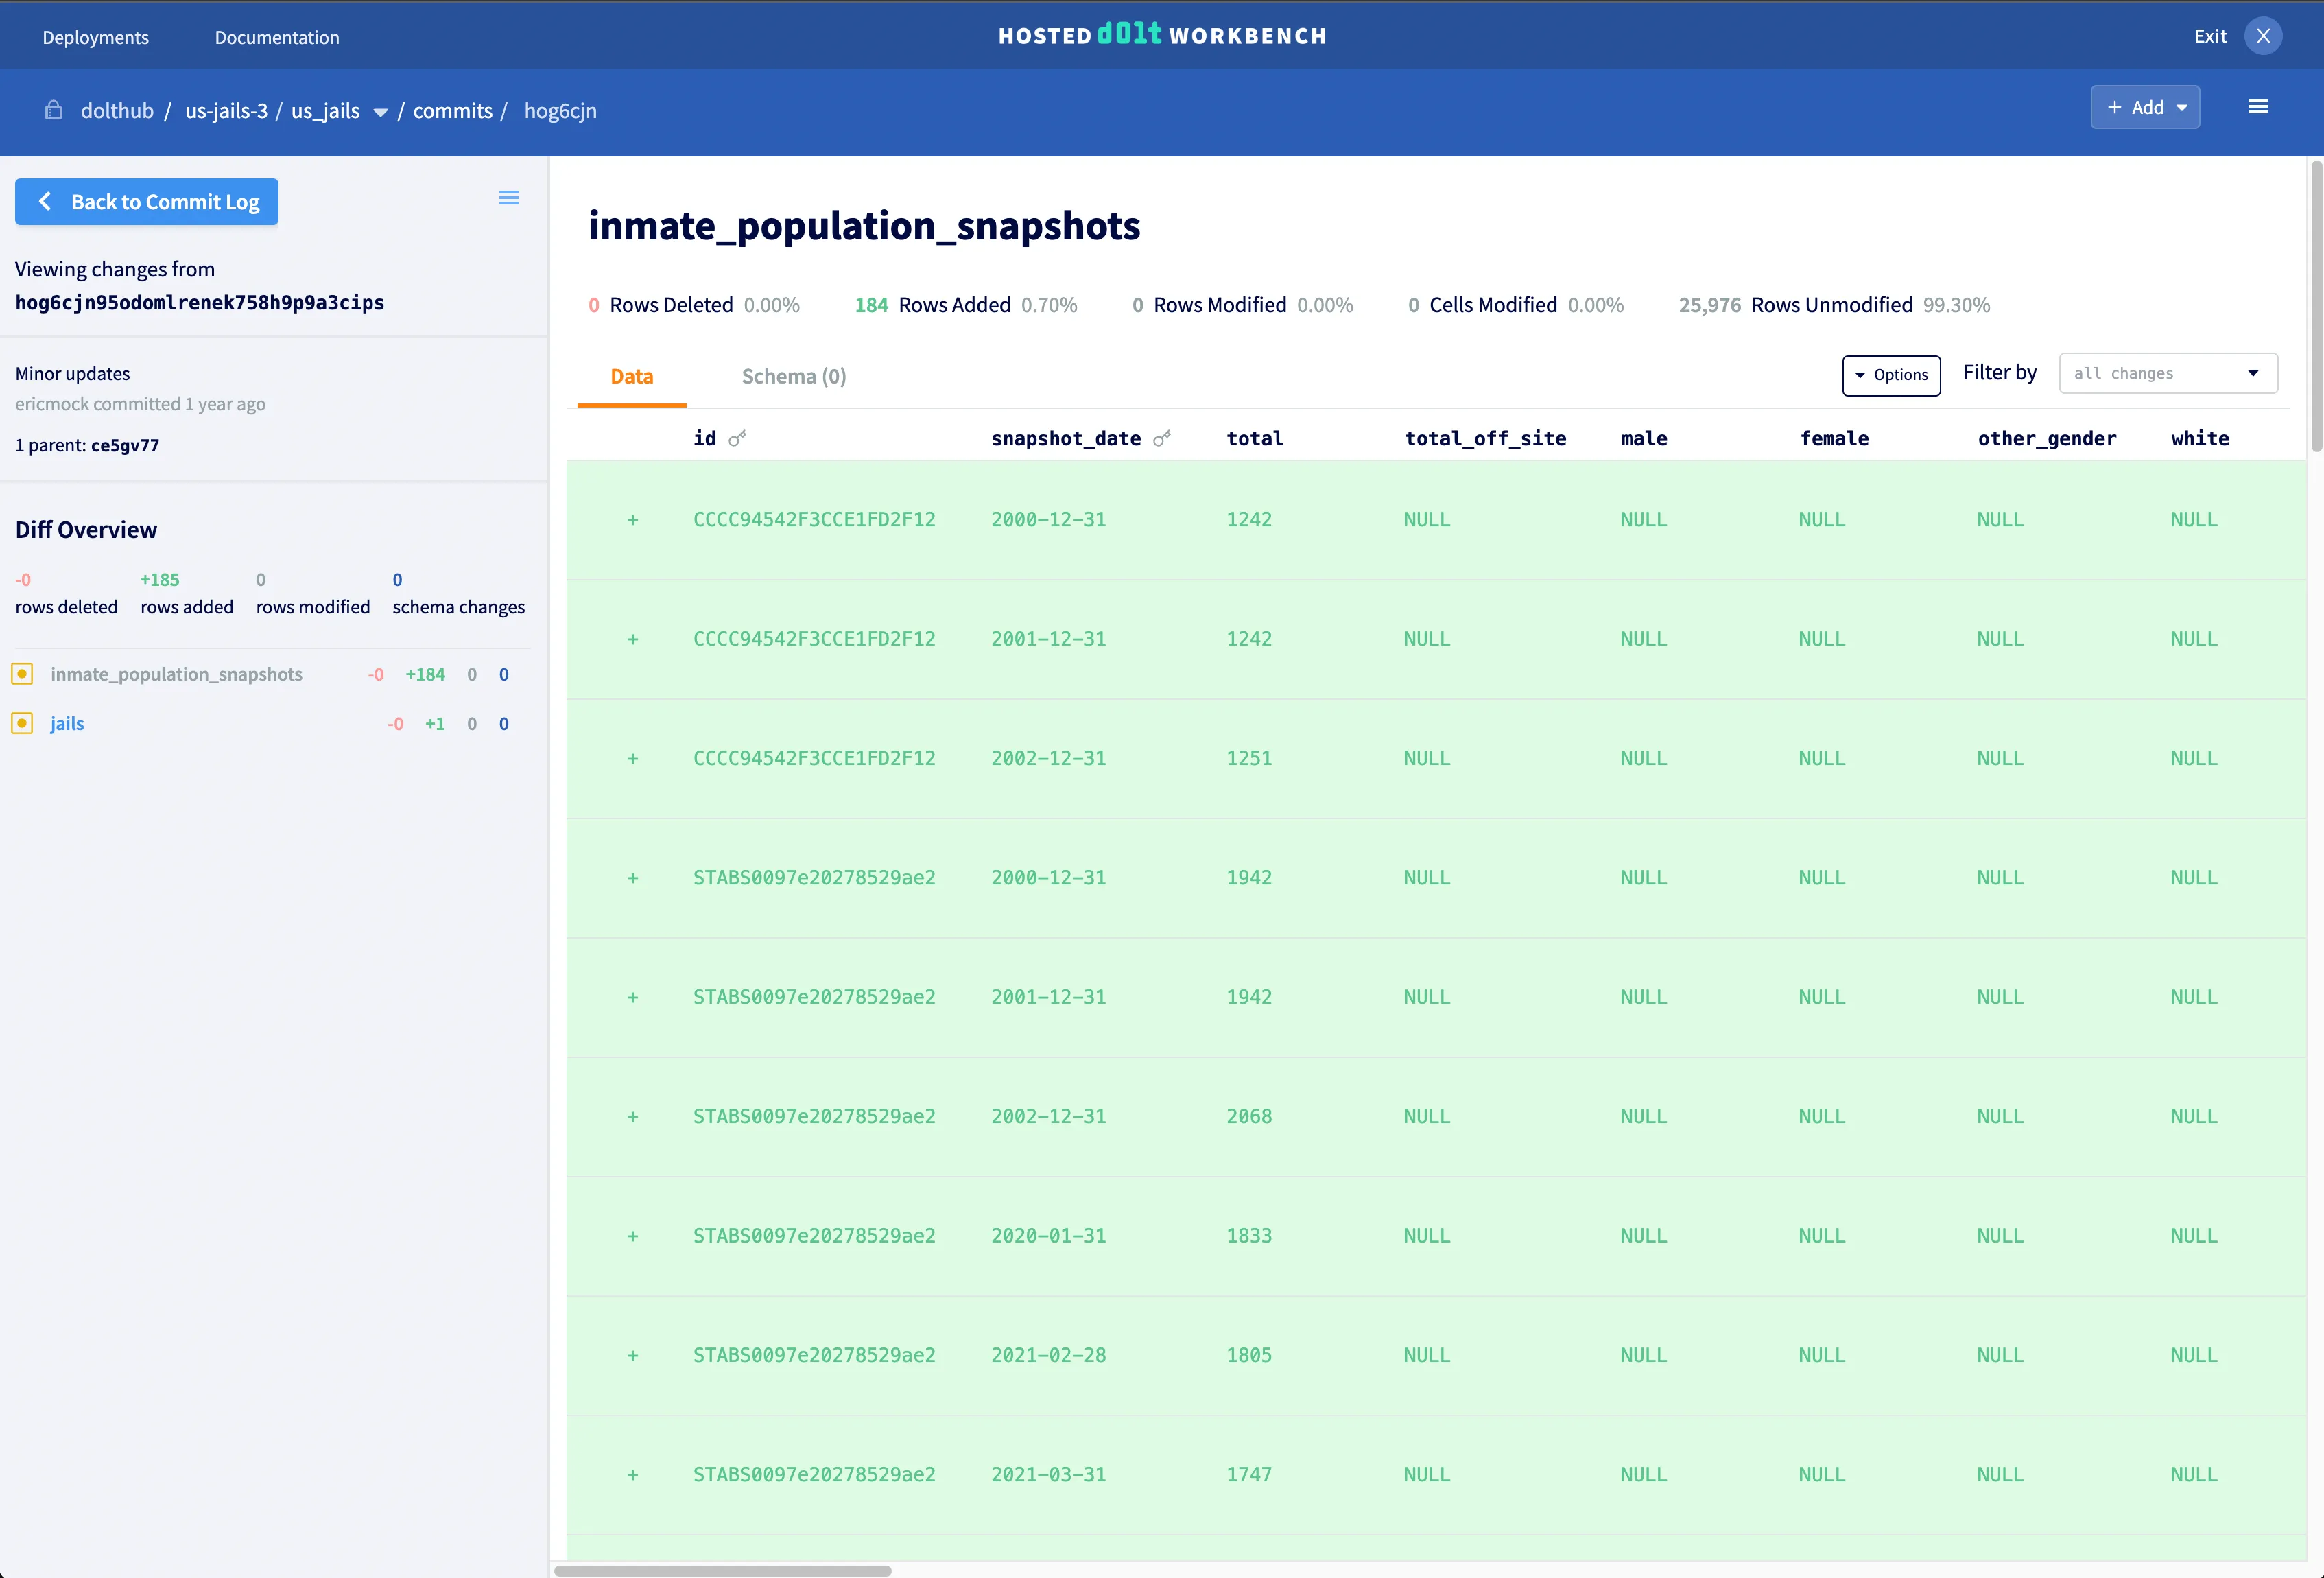Open the Documentation menu

click(x=276, y=37)
